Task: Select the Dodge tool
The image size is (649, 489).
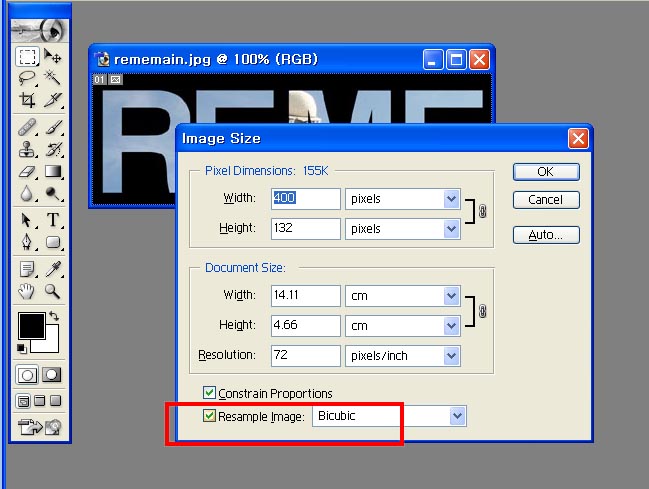Action: click(53, 193)
